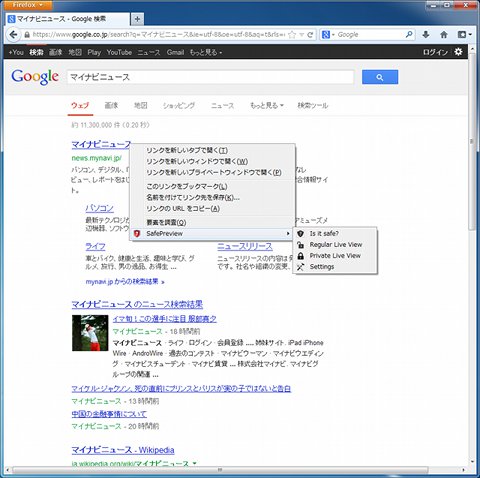Open the 'マイナビニュース - Wikipedia' result
Viewport: 480px width, 478px height.
click(123, 450)
